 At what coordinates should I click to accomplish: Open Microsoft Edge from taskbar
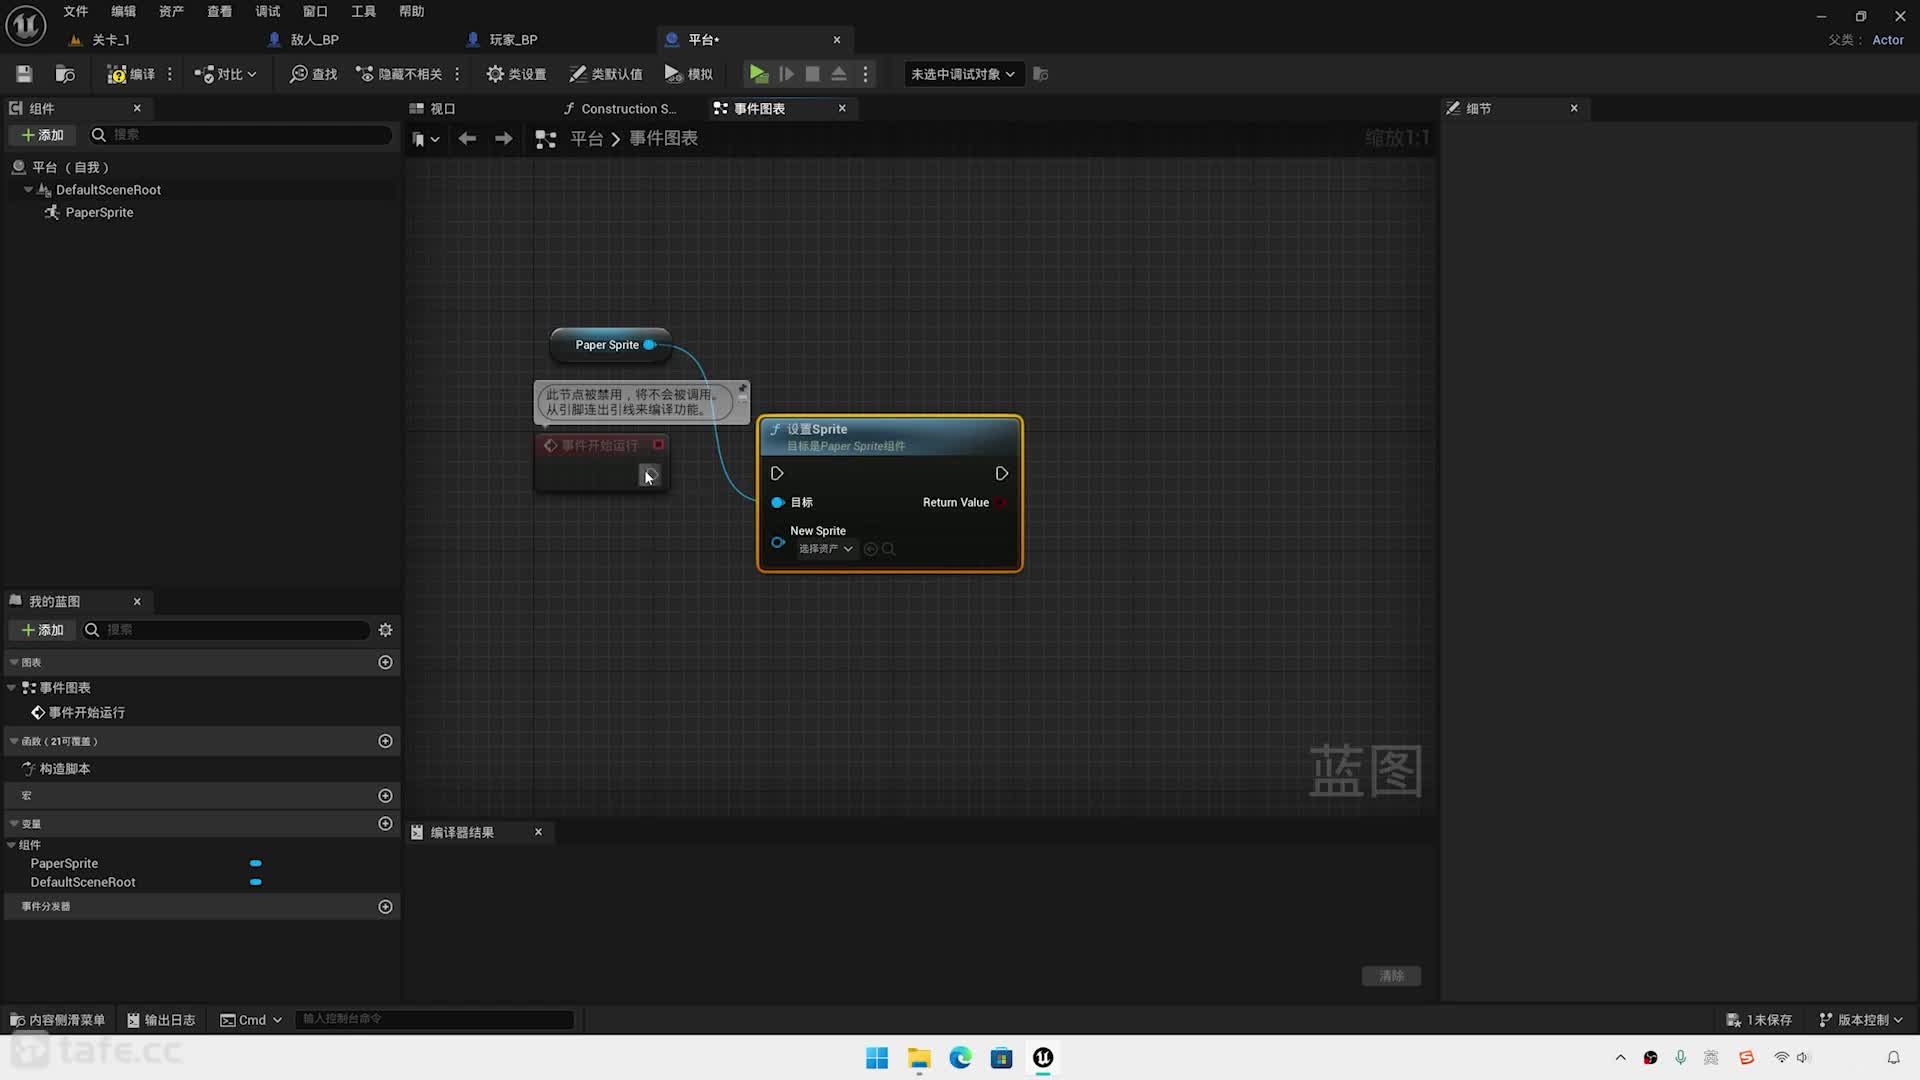960,1058
